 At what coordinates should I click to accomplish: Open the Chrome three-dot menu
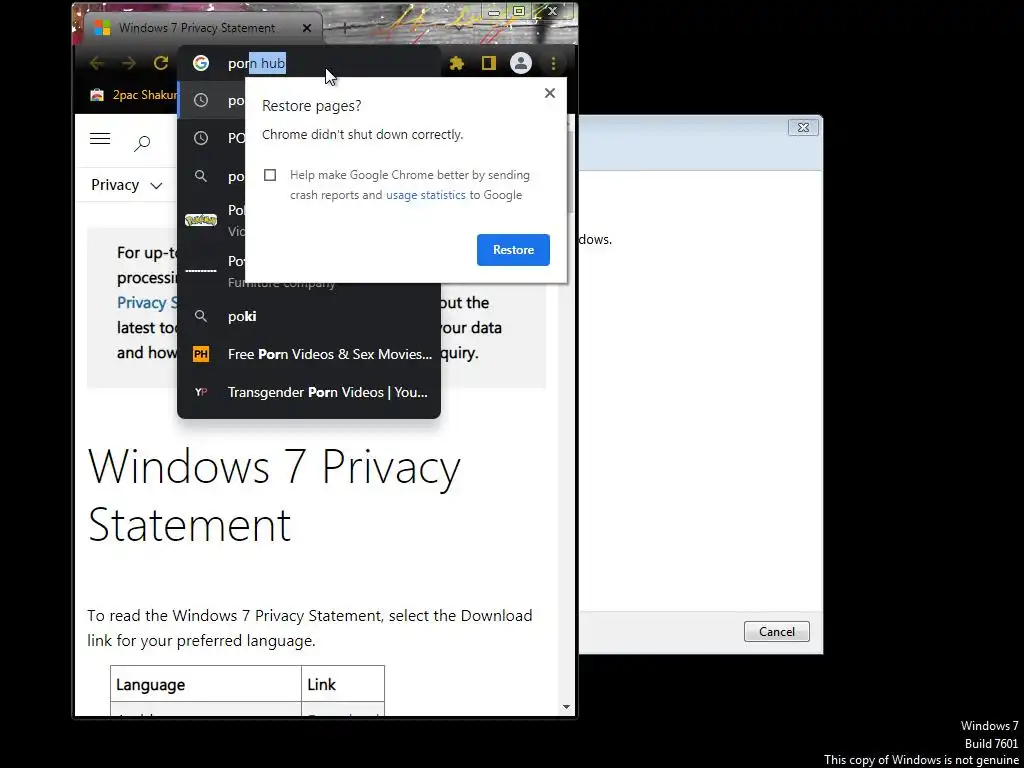(x=553, y=63)
